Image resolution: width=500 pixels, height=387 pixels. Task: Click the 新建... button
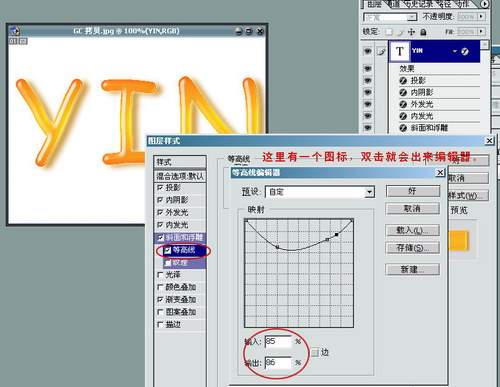[413, 269]
